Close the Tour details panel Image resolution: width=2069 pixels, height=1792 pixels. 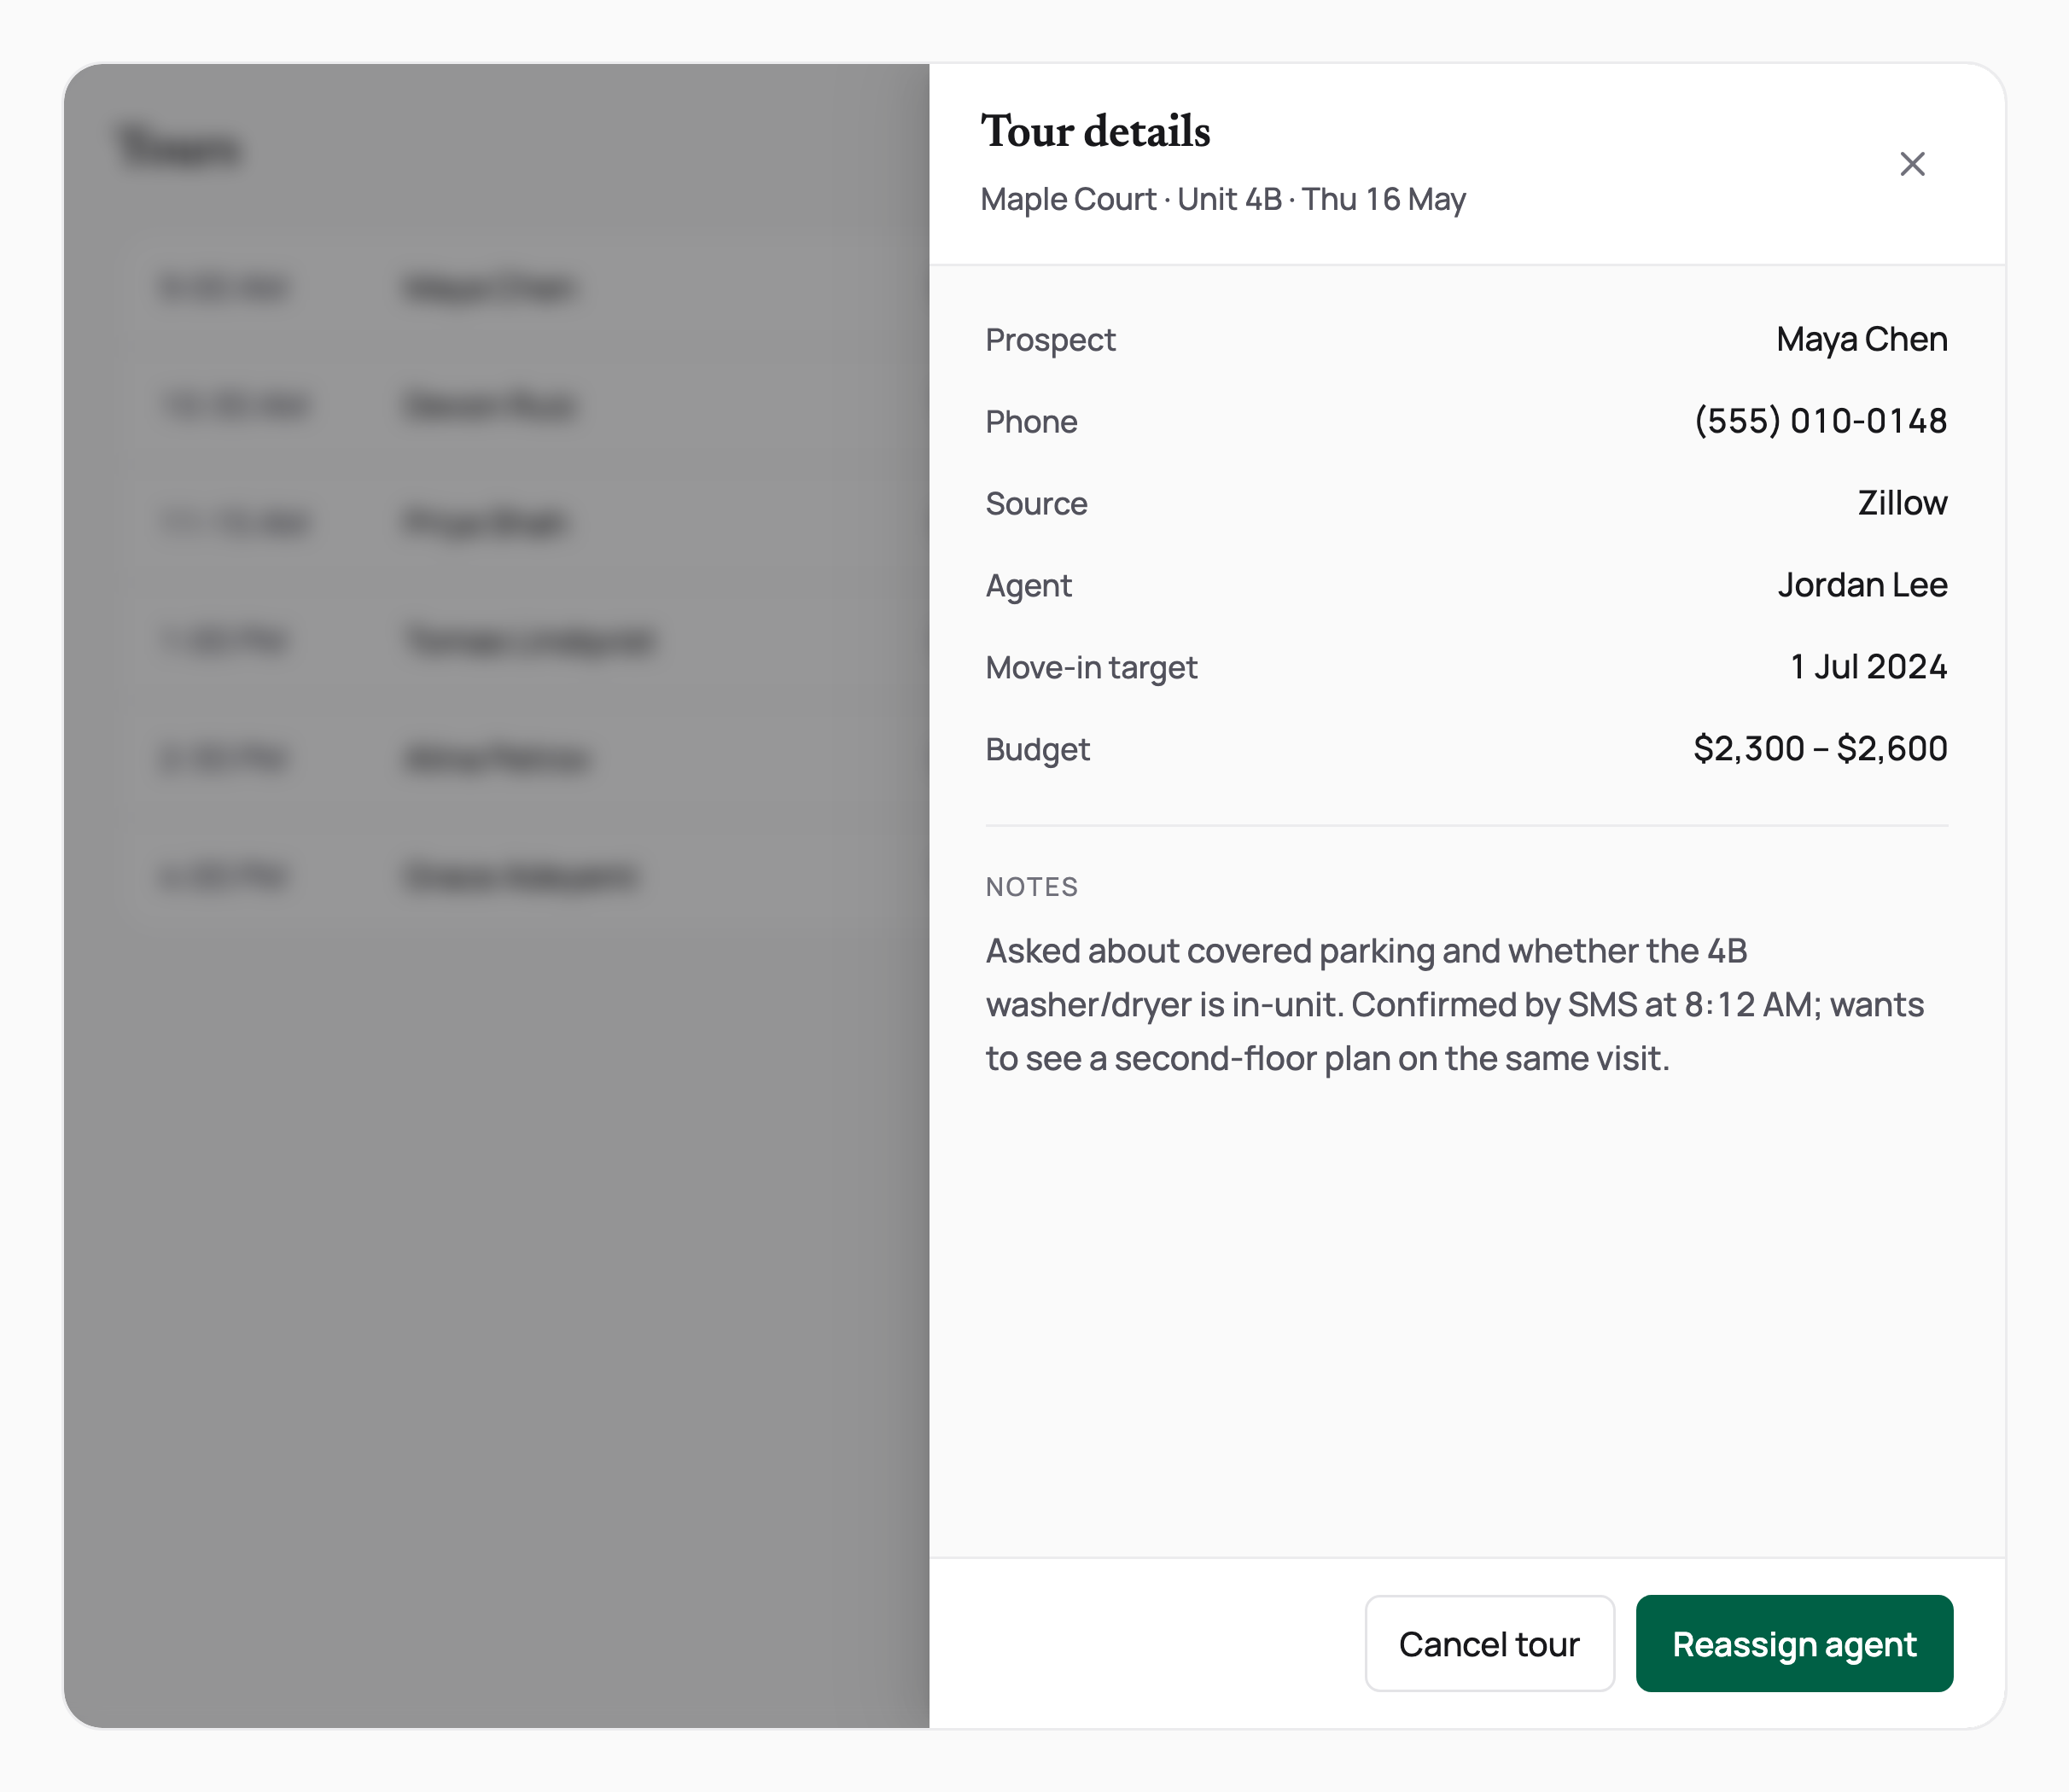tap(1911, 164)
